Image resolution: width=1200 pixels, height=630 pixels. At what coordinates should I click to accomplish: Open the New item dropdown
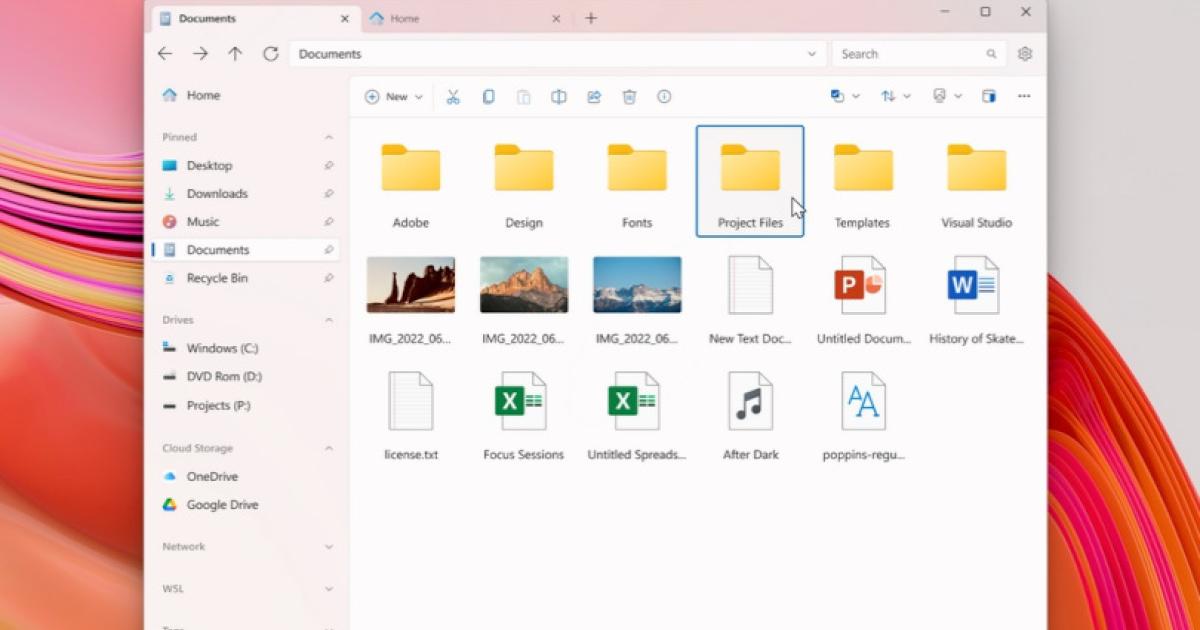(394, 97)
